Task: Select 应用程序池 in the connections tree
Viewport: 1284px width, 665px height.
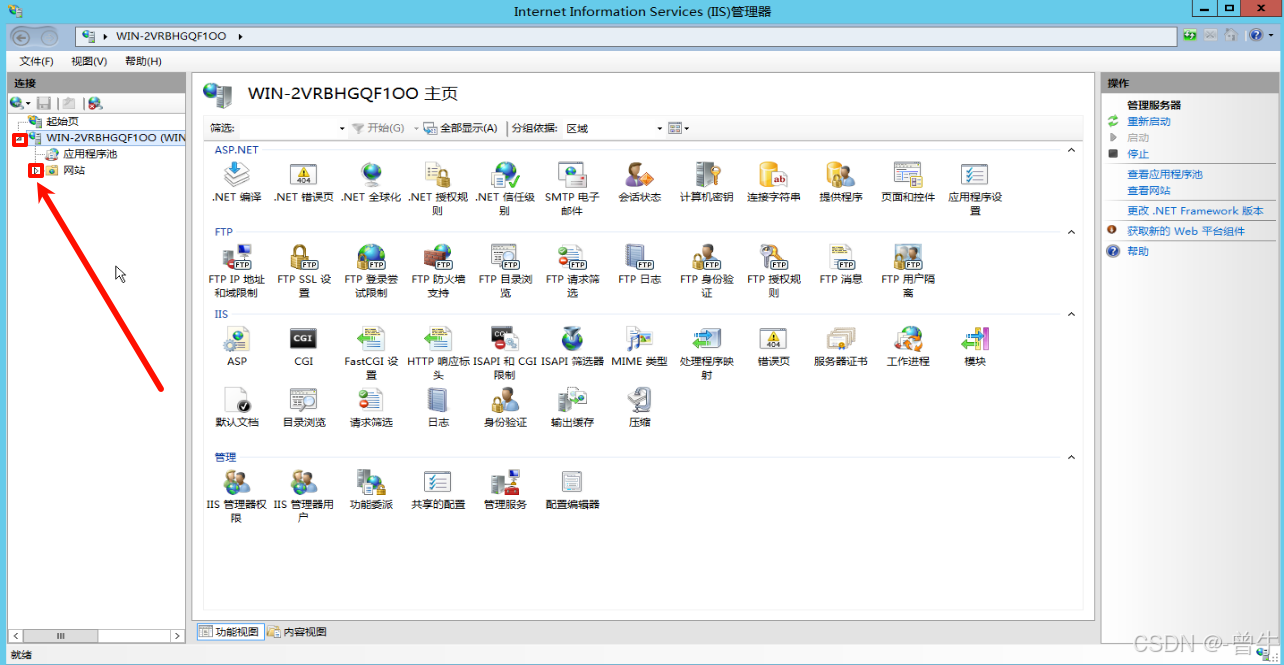Action: click(x=90, y=154)
